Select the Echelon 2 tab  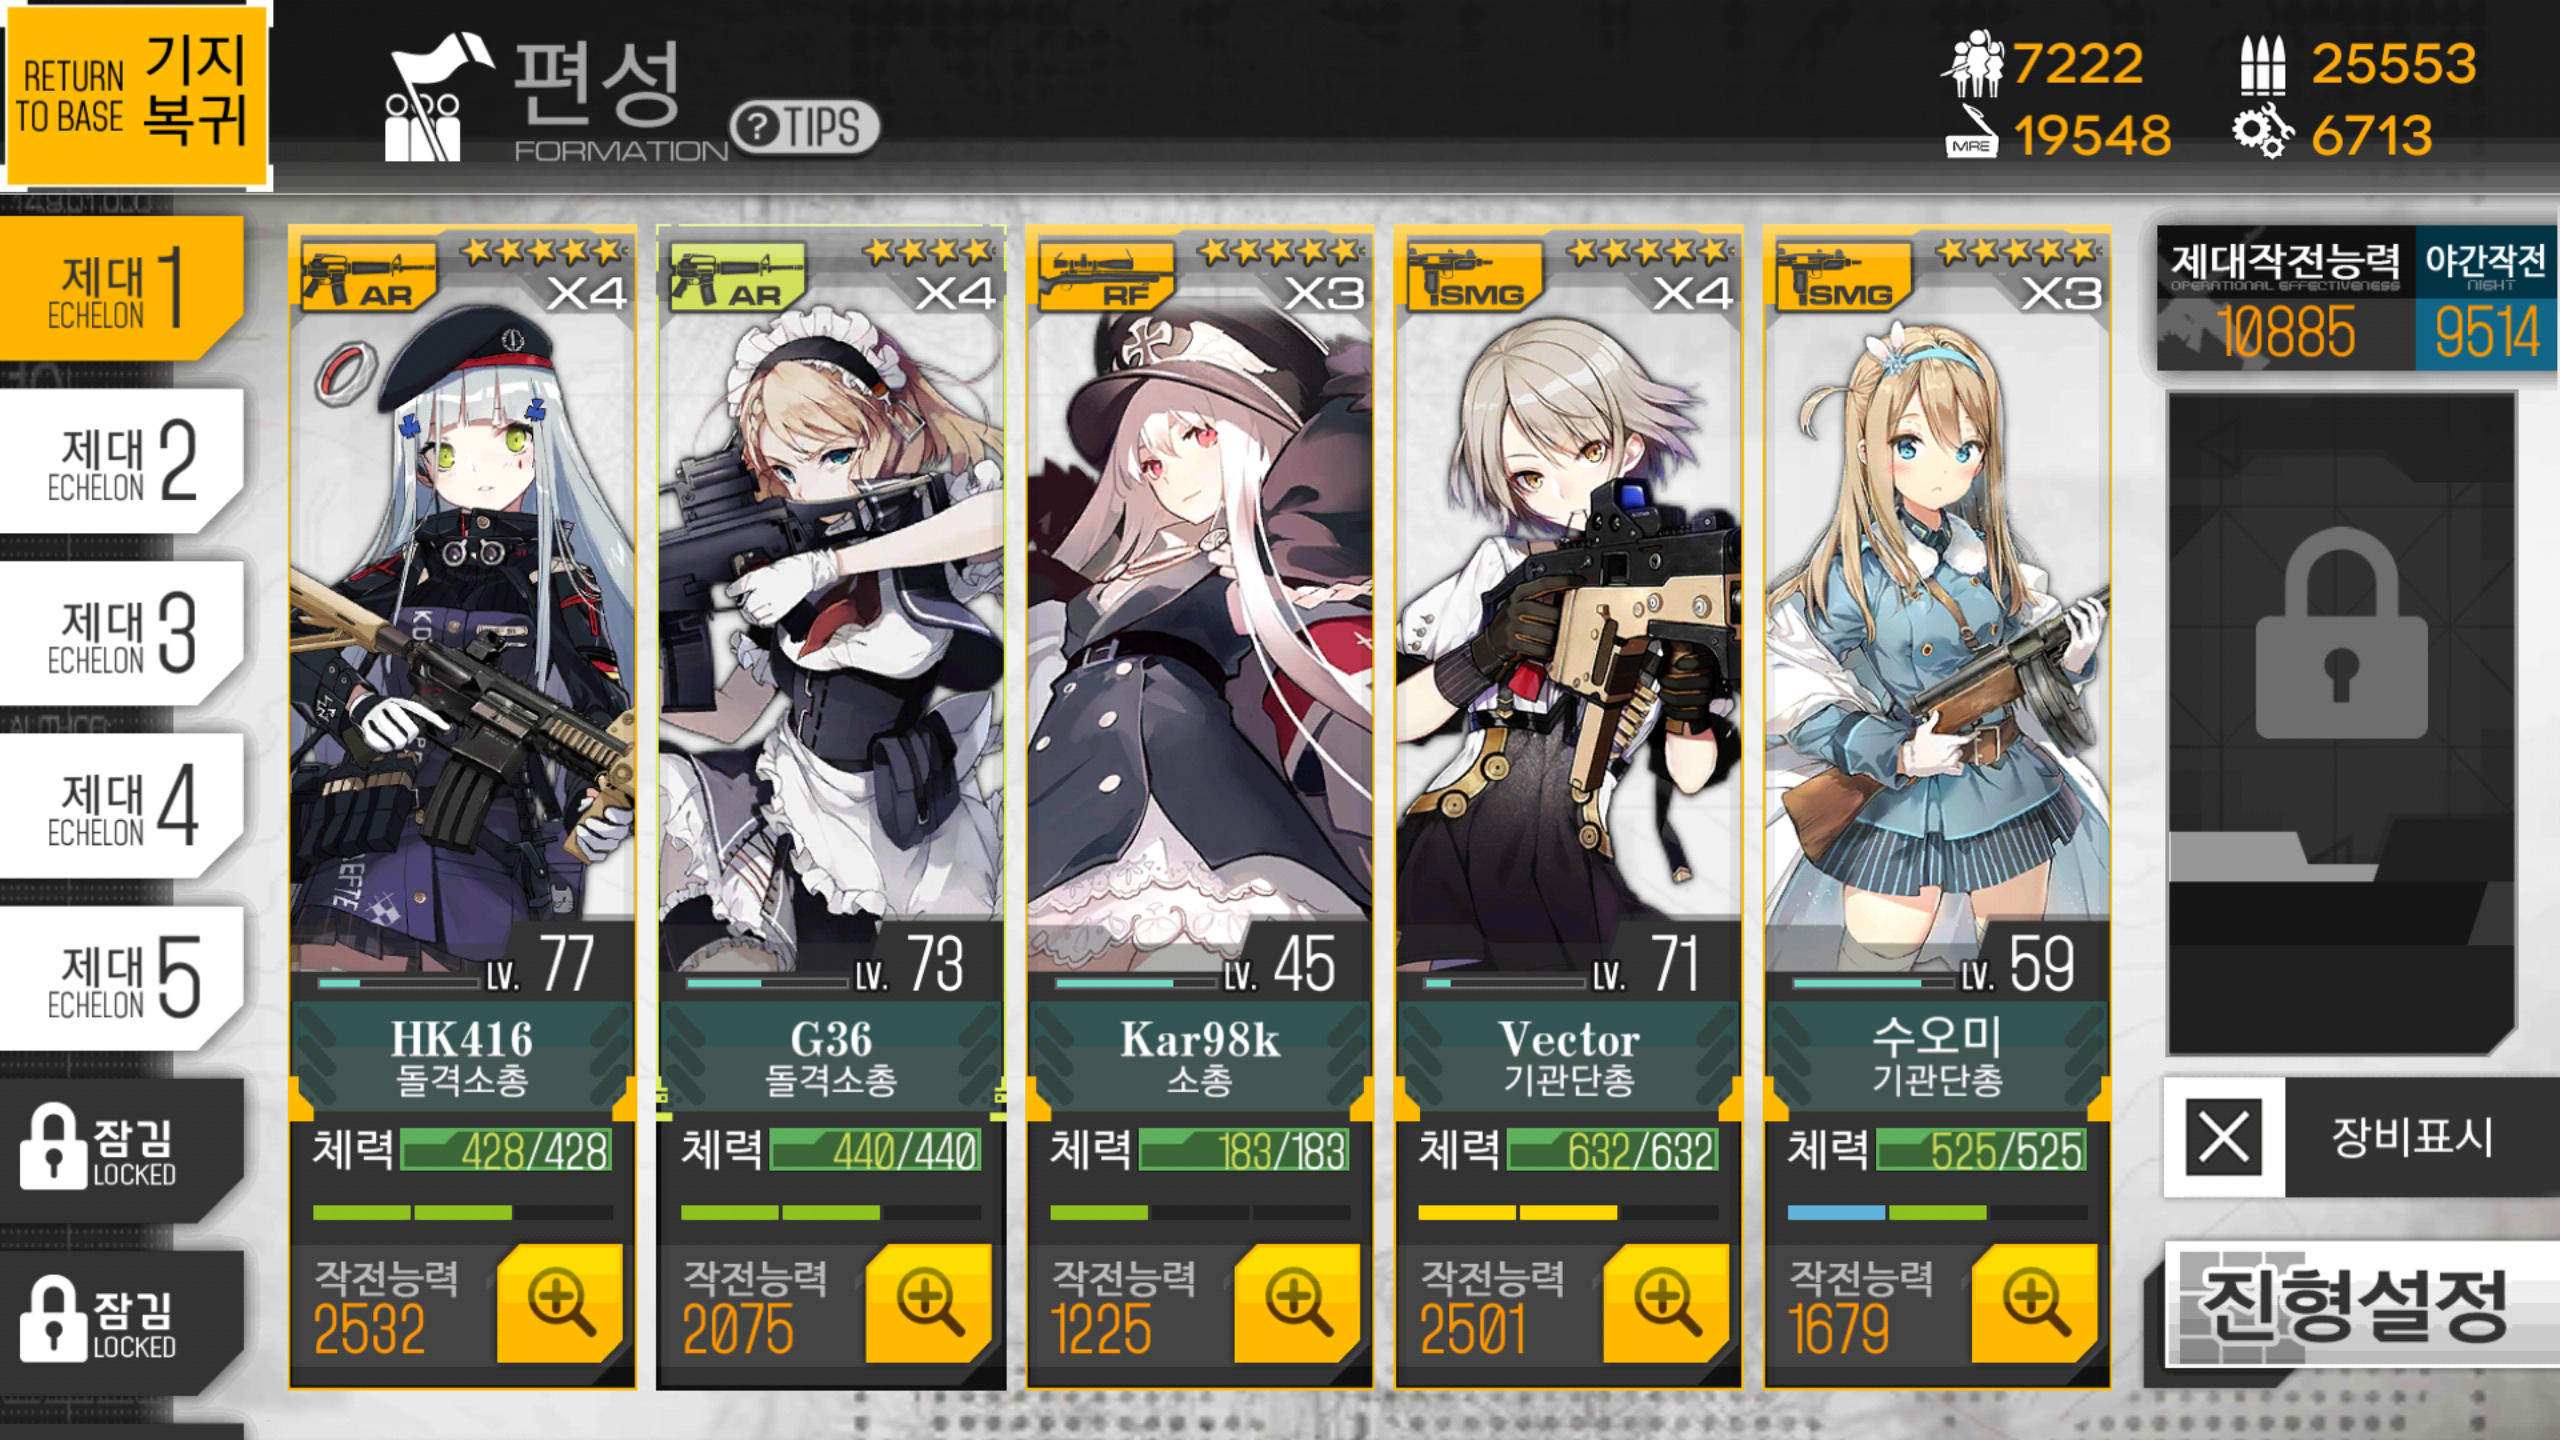point(122,460)
